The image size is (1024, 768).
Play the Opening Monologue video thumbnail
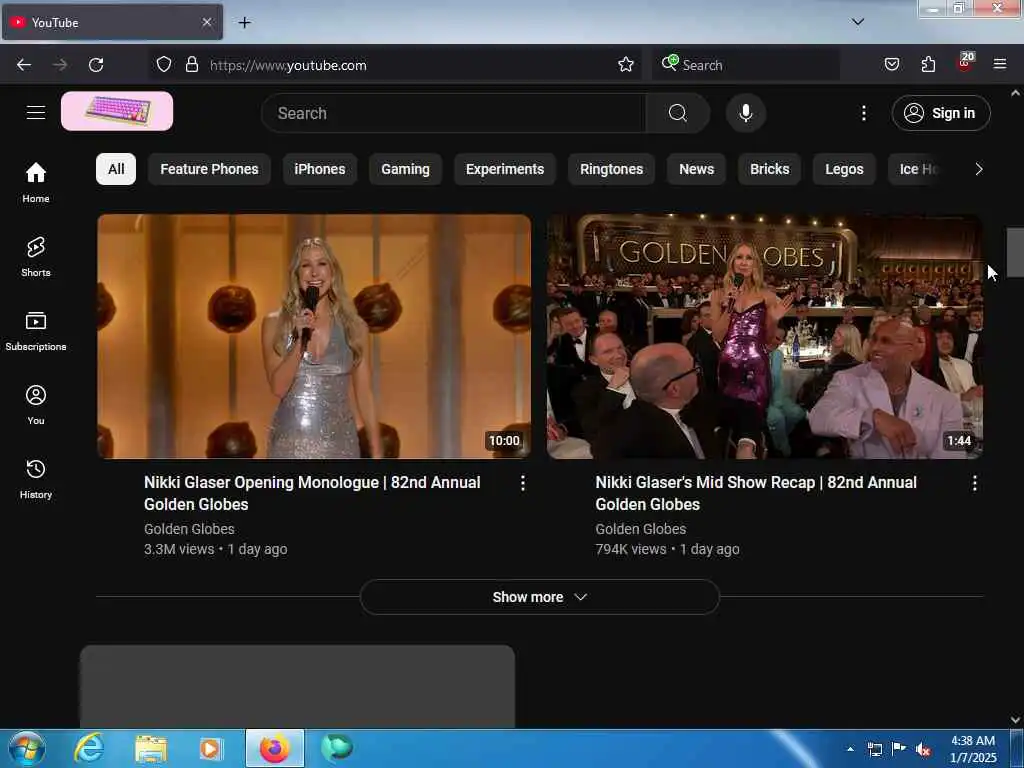coord(314,336)
